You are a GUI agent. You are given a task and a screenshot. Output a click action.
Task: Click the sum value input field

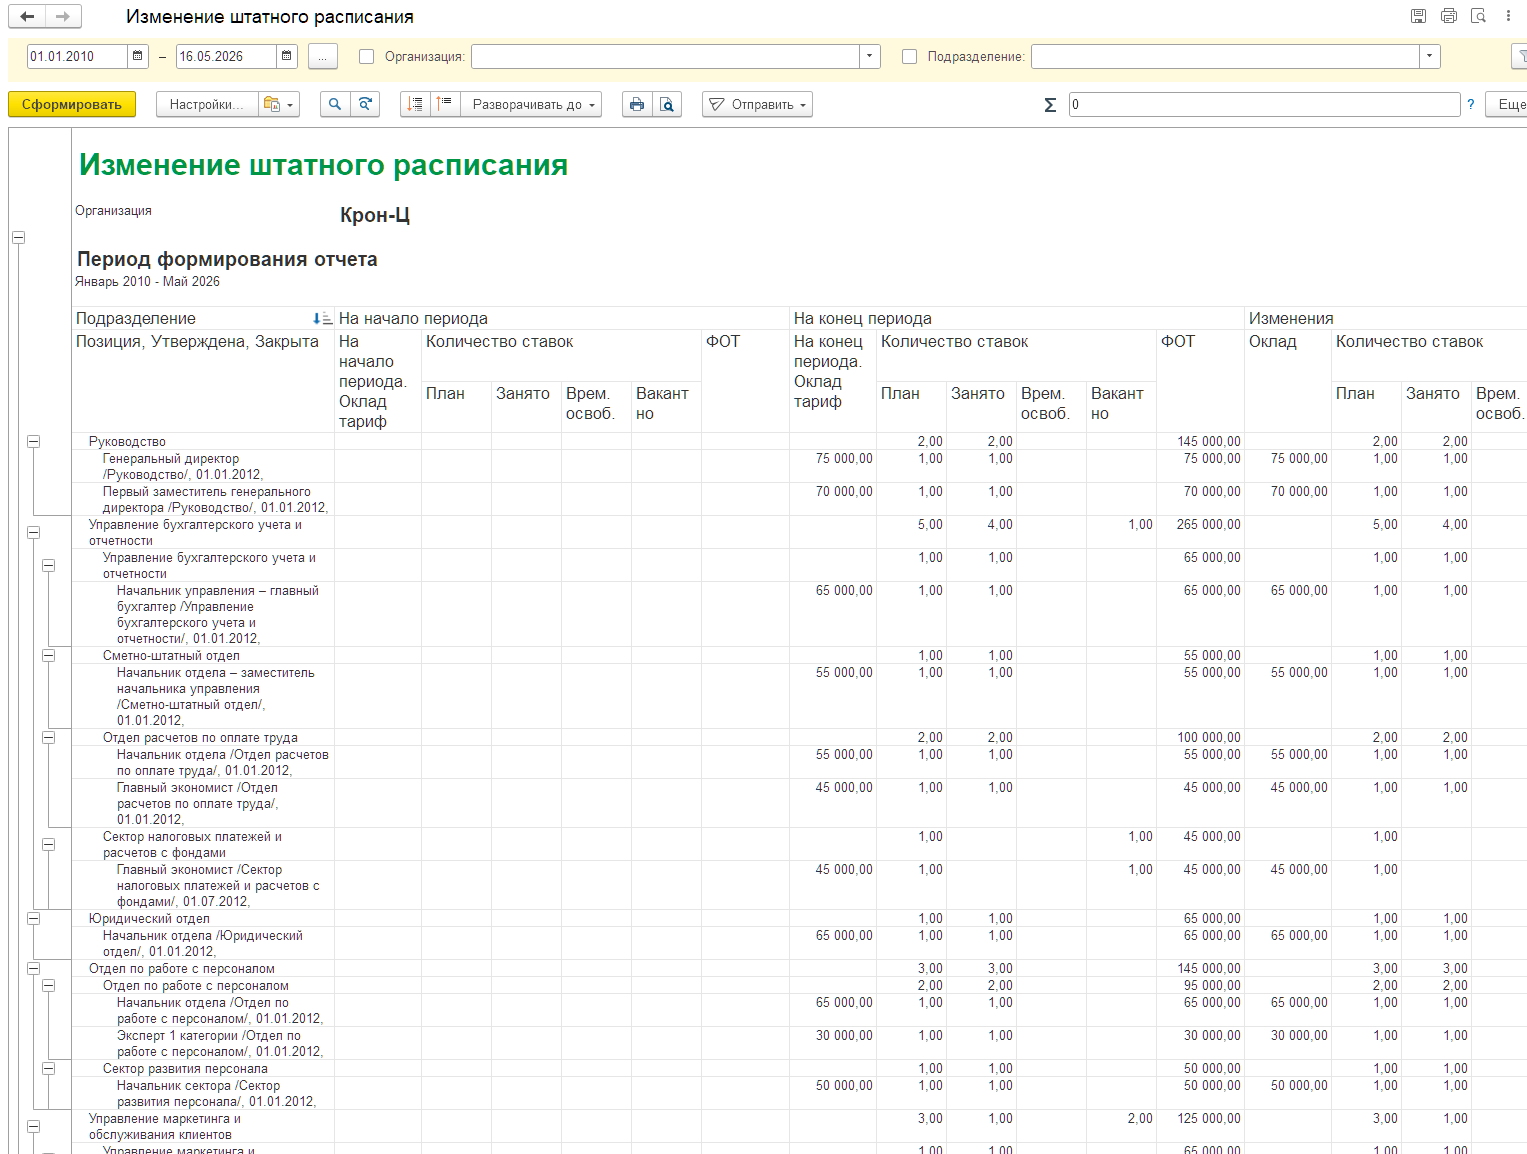coord(1264,104)
